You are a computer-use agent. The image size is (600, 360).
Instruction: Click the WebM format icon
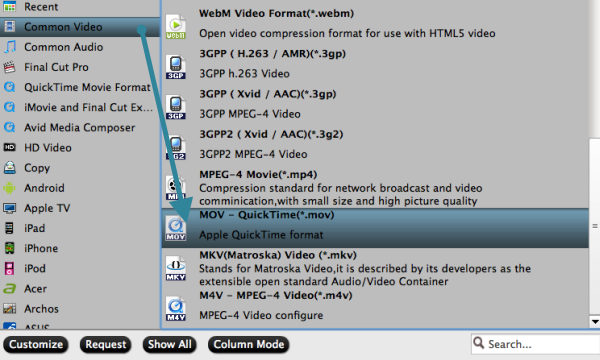(176, 26)
